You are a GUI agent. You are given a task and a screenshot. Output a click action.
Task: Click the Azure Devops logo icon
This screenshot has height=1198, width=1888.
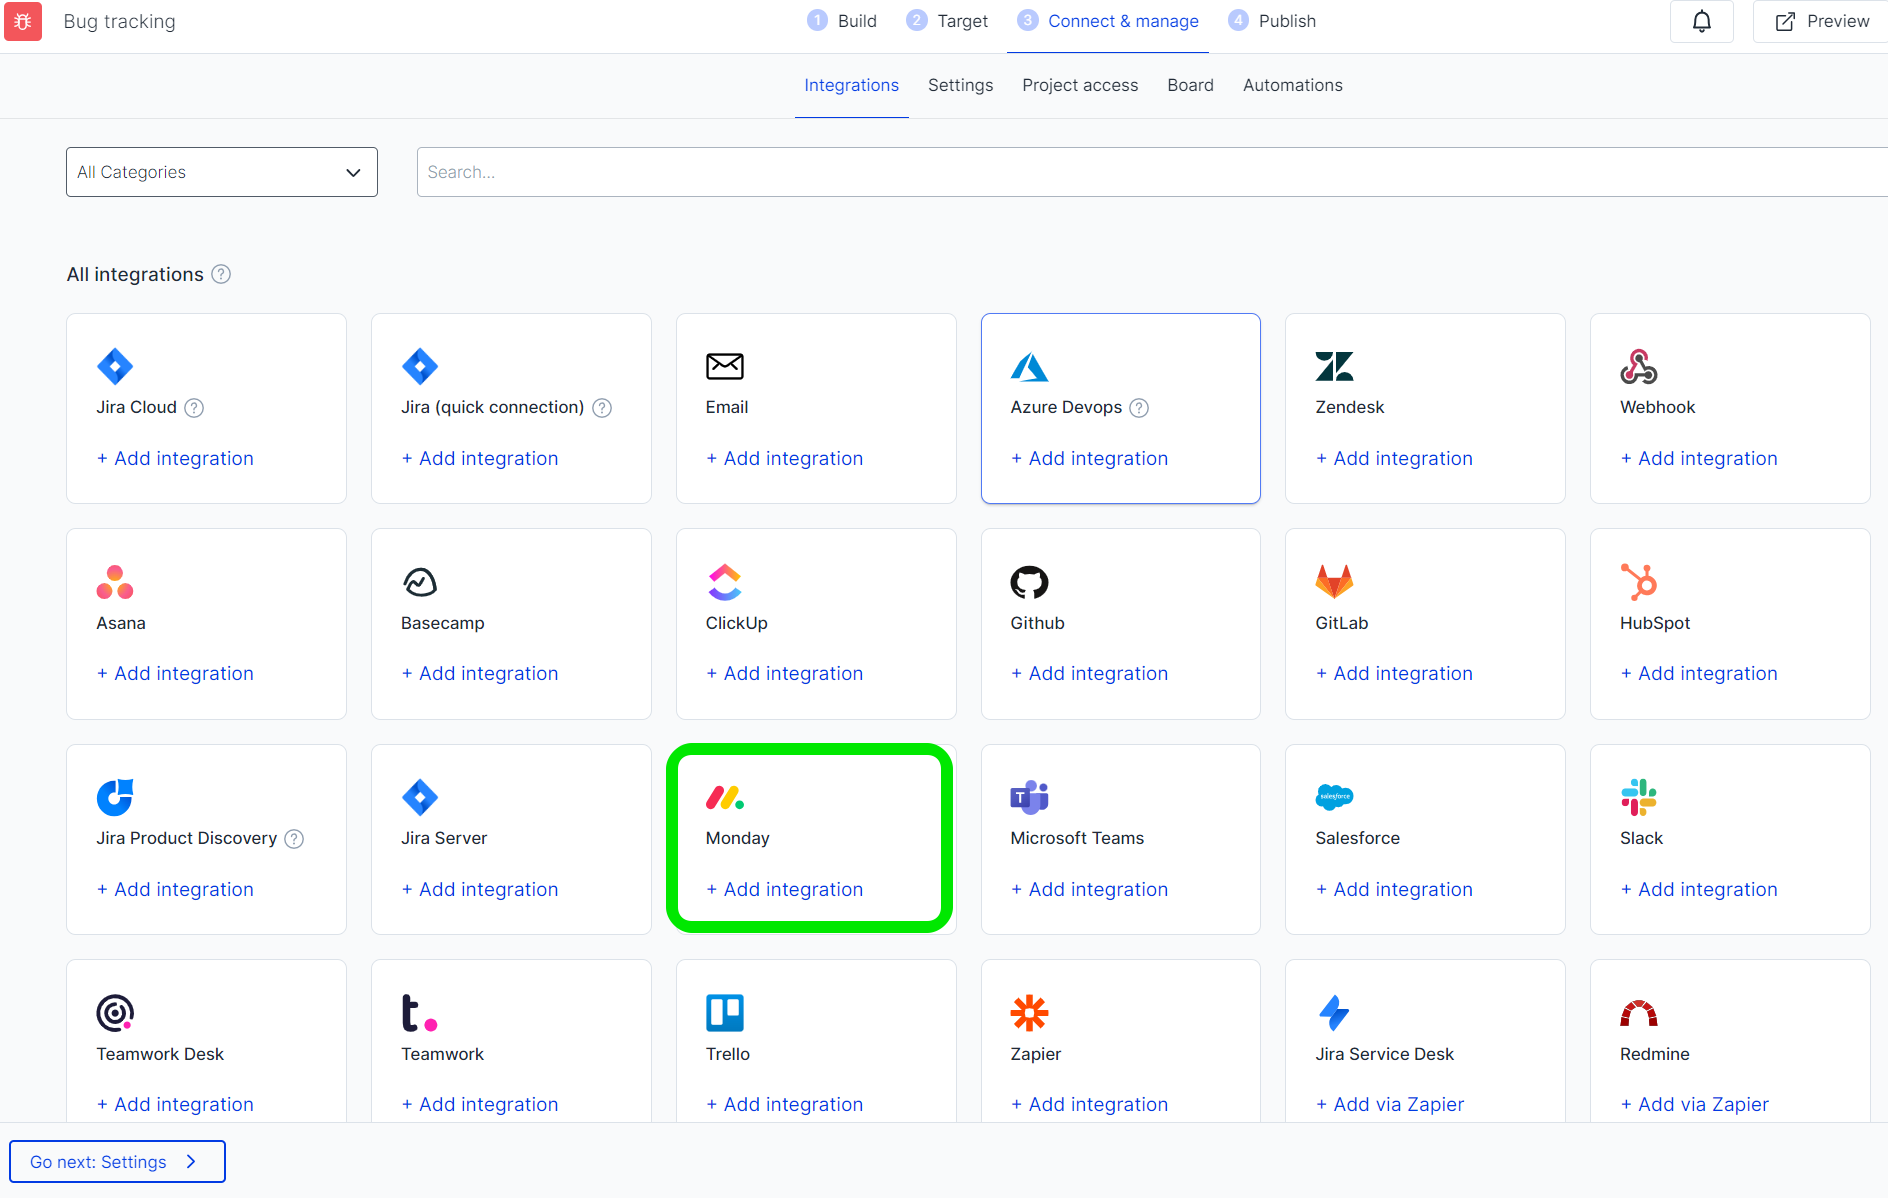1029,366
